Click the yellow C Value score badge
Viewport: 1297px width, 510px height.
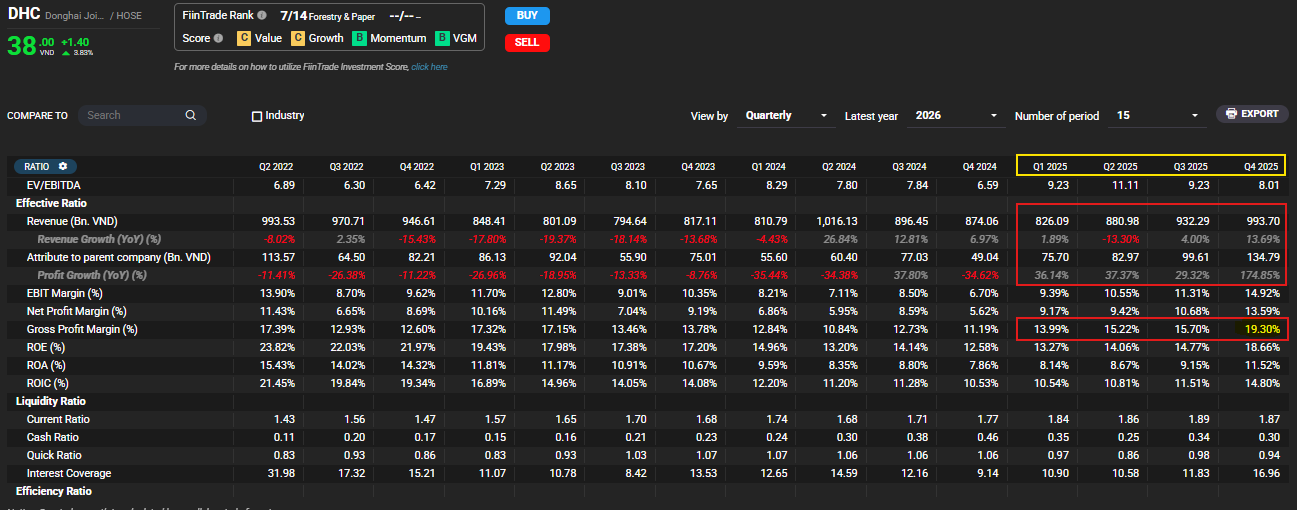pyautogui.click(x=243, y=39)
